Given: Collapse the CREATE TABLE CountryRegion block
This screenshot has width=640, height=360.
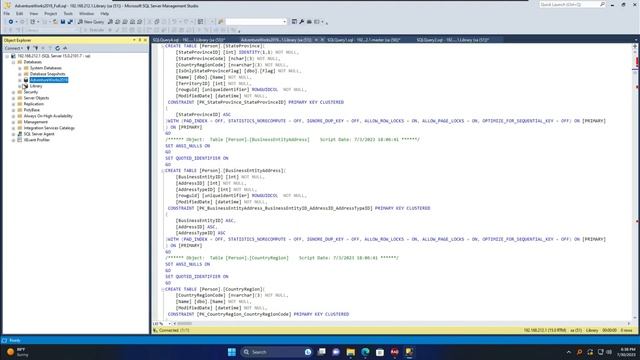Looking at the screenshot, I should click(162, 289).
